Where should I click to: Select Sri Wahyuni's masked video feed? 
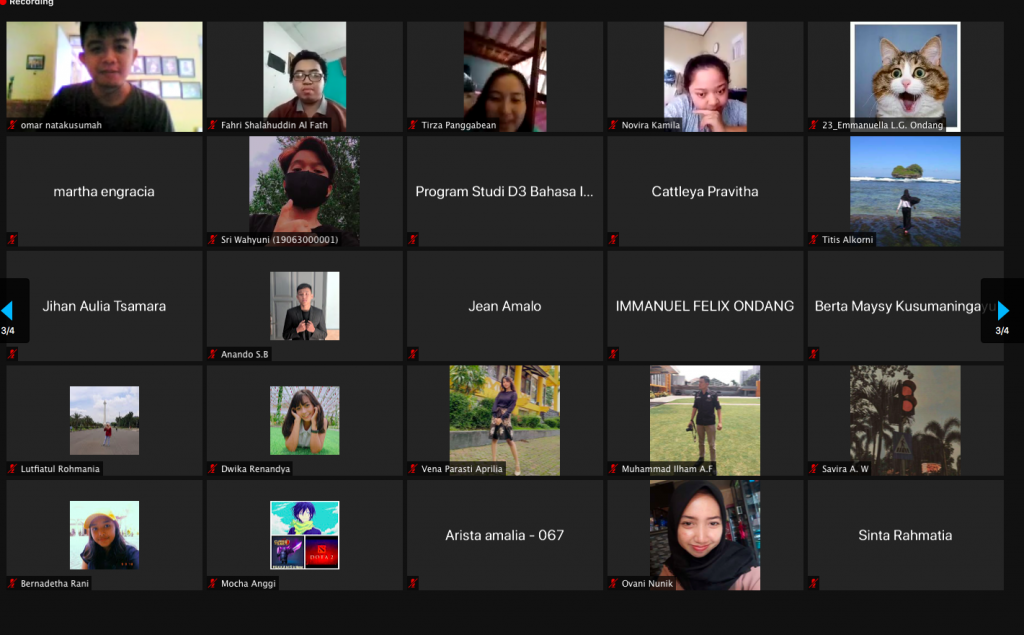click(x=304, y=191)
